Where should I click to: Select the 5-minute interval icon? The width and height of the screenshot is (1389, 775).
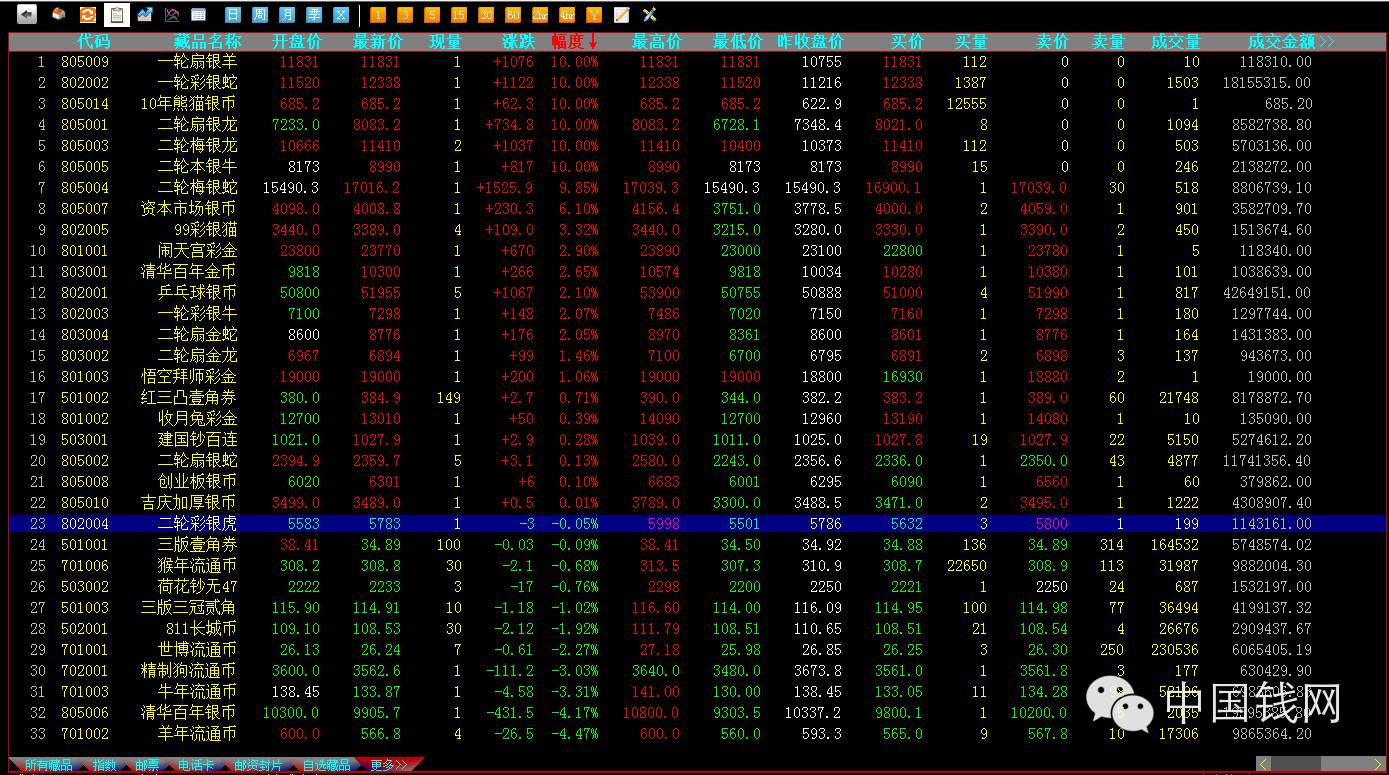[432, 15]
